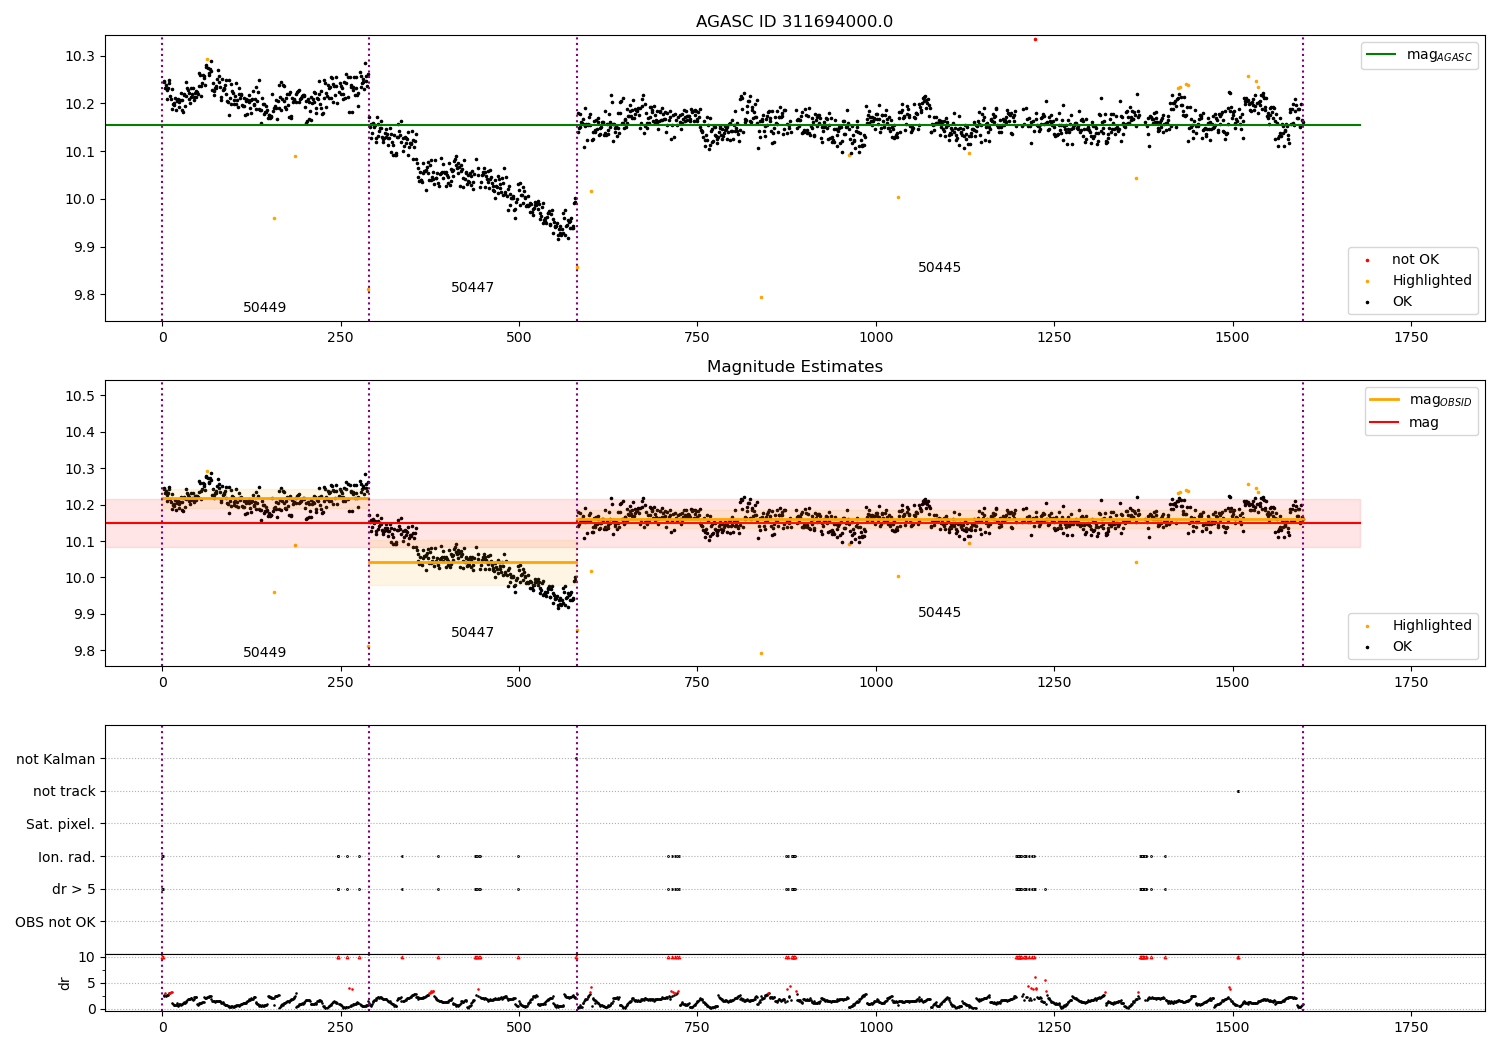Click the orange line swatch in middle legend
1500x1050 pixels.
point(1385,400)
